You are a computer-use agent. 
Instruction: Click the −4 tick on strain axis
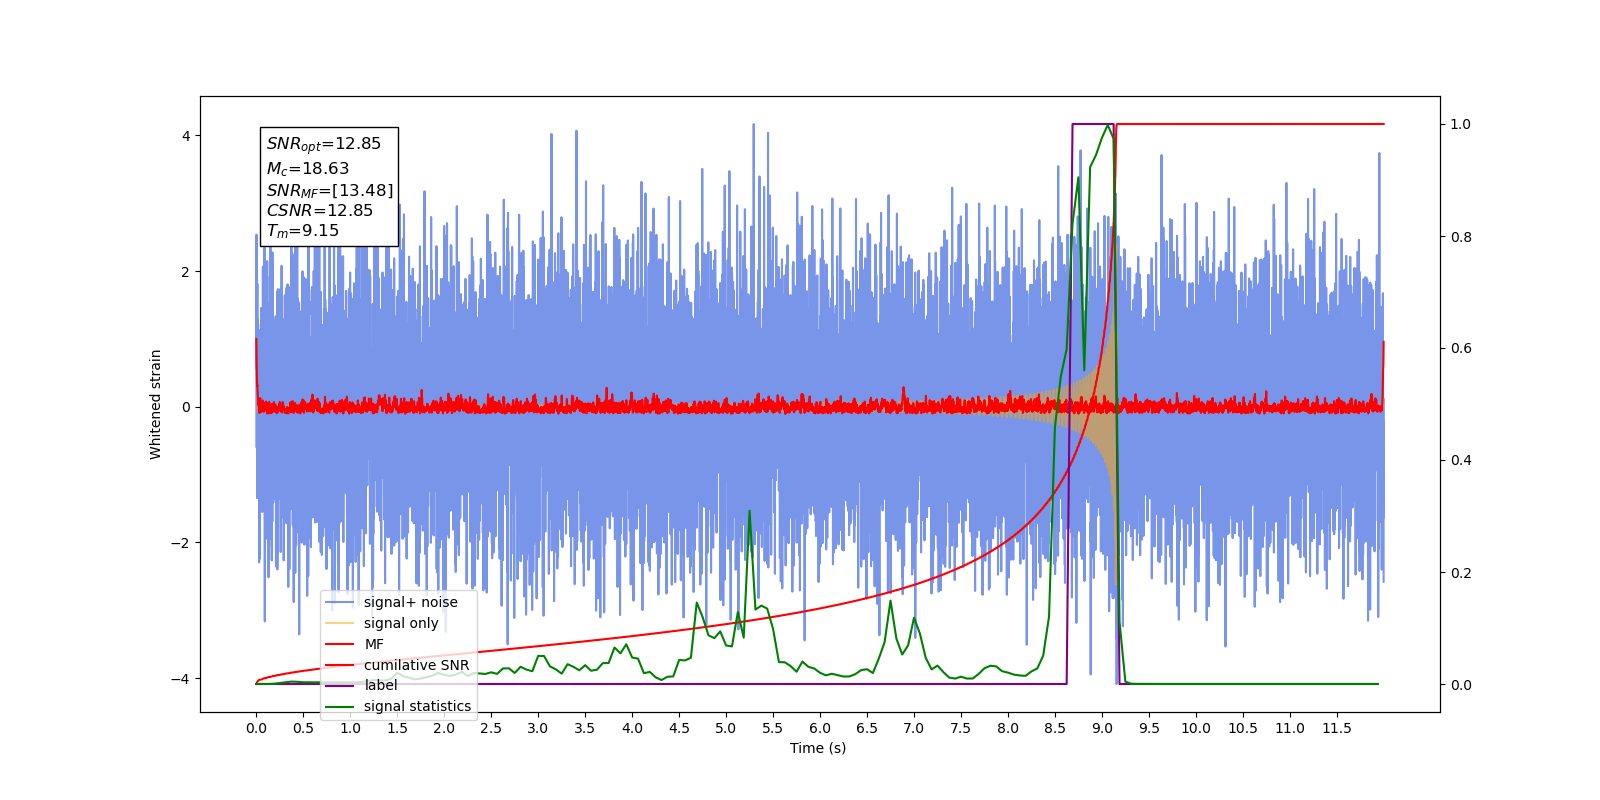tap(179, 679)
